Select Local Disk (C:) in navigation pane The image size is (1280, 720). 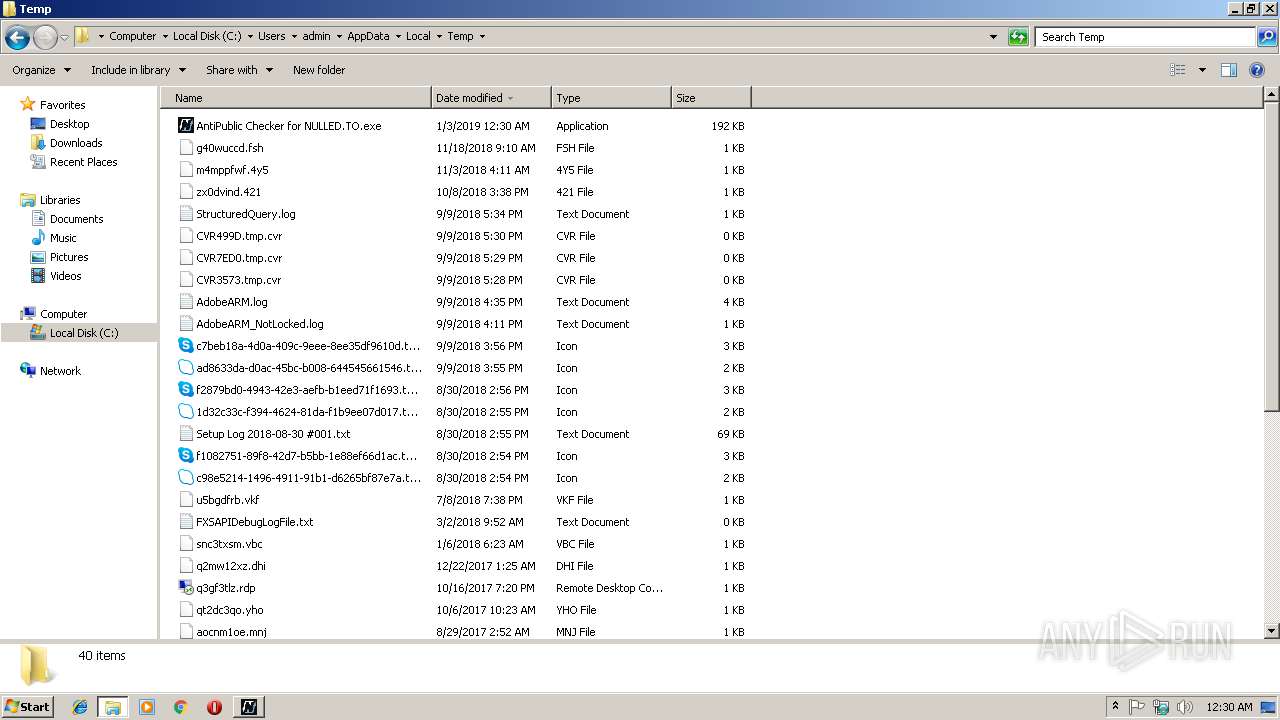[x=83, y=333]
